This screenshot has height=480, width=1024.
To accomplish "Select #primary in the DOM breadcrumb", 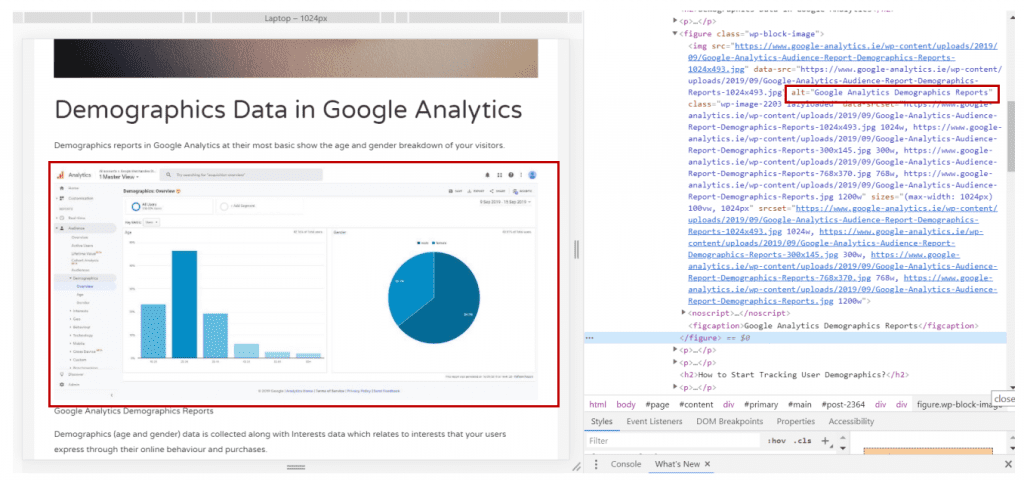I will [760, 405].
